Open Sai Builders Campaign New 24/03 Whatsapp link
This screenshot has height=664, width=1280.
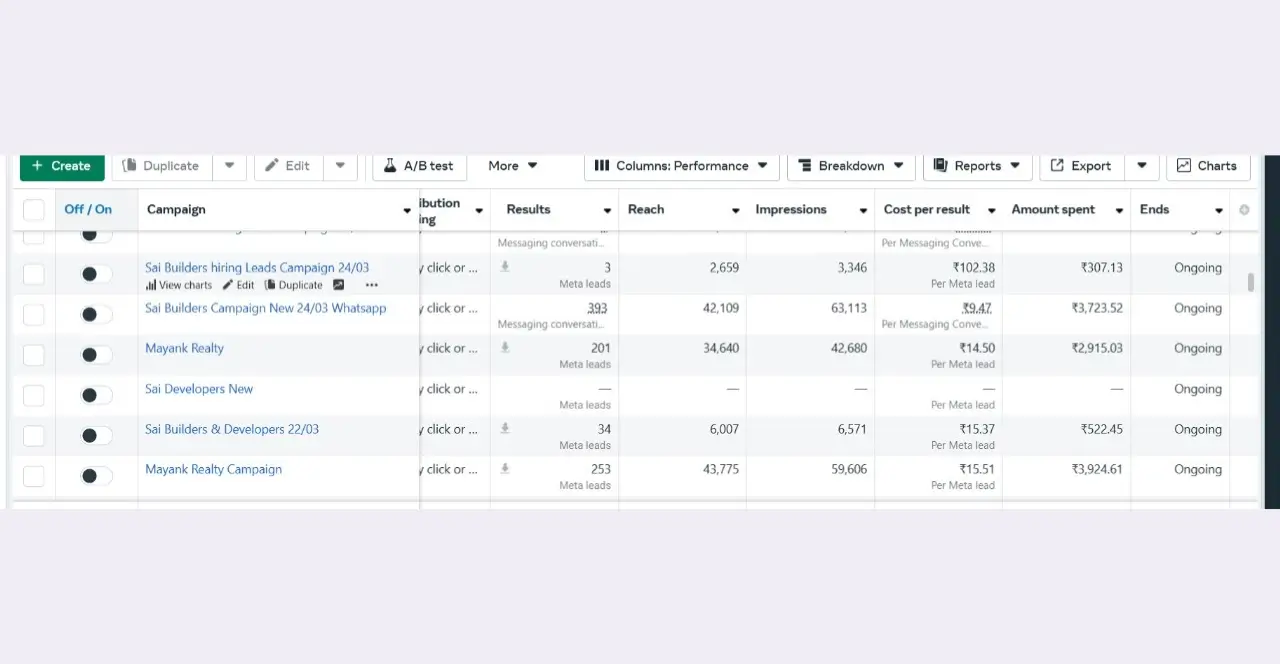(265, 308)
